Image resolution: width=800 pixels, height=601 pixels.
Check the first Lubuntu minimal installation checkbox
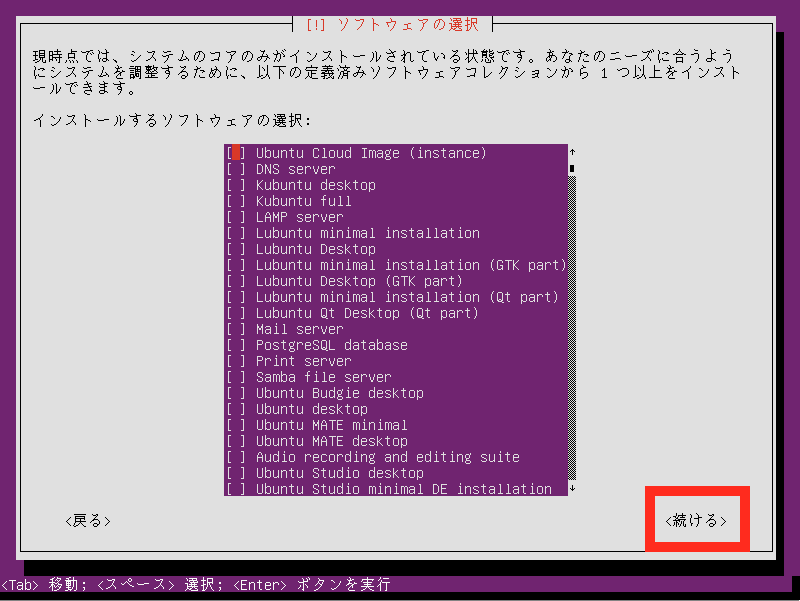236,233
